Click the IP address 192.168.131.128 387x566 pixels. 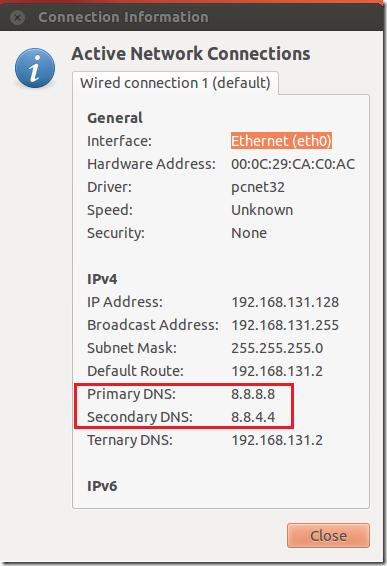[x=285, y=302]
